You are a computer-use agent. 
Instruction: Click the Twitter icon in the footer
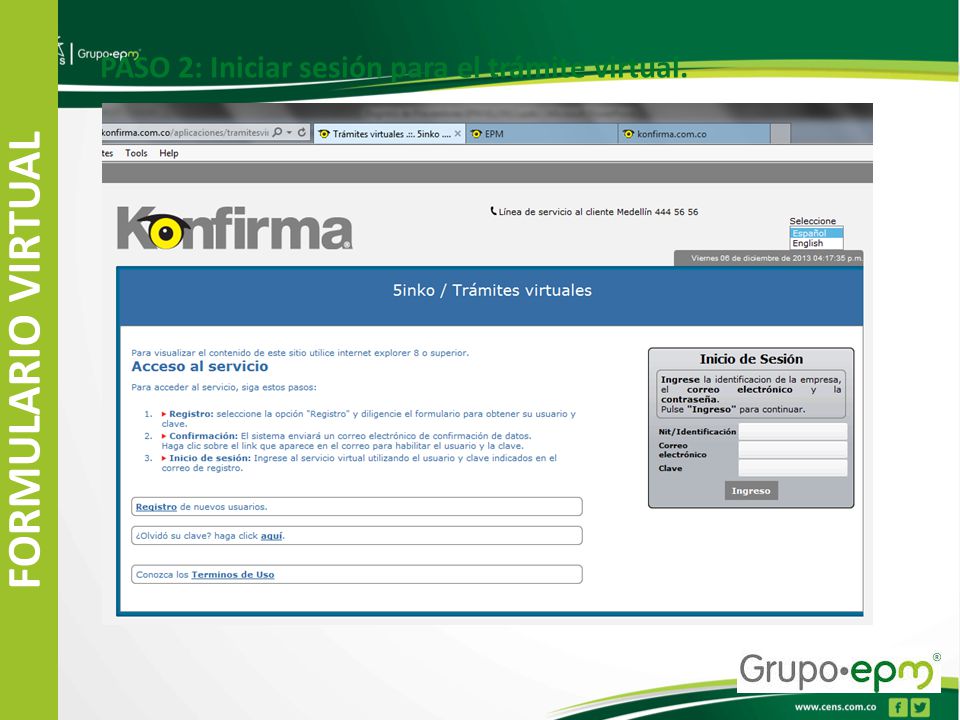[920, 707]
